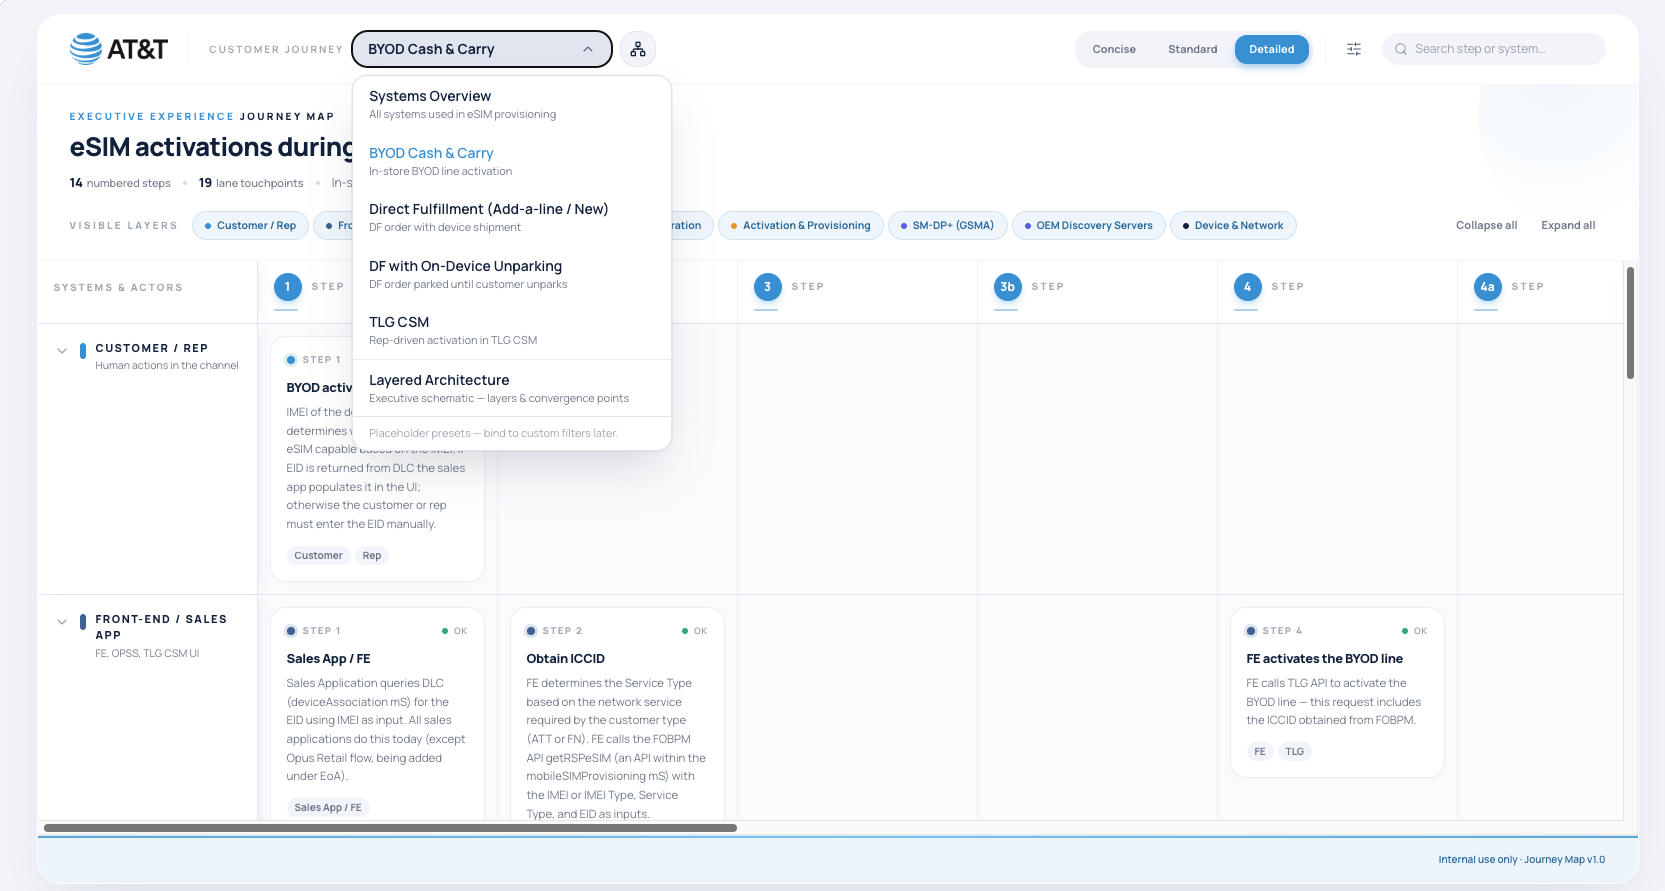Choose TLG CSM from the journey menu

[512, 330]
